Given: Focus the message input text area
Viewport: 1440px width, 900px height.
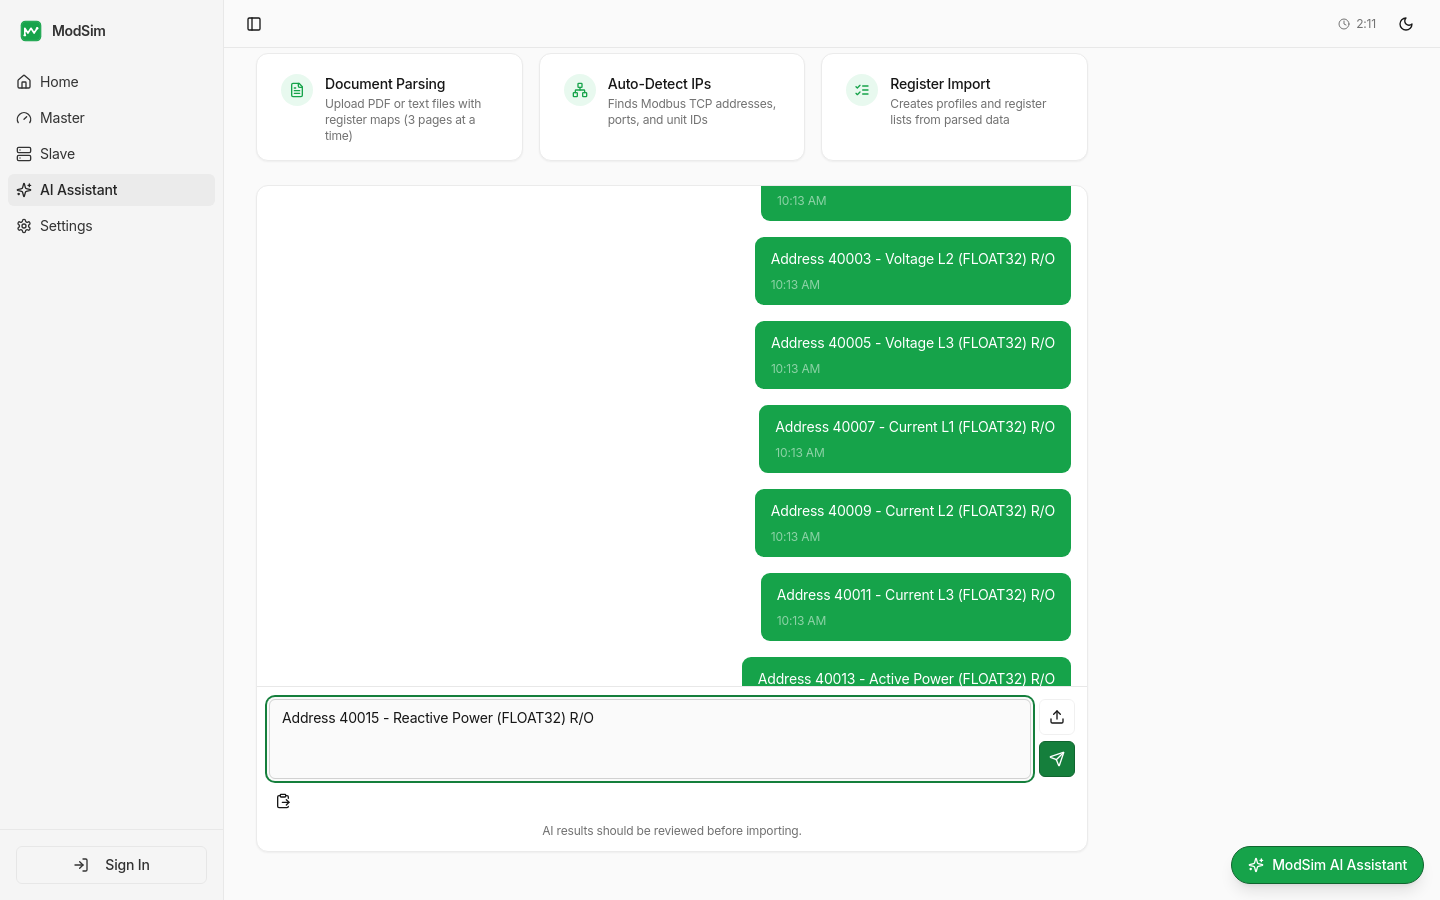Looking at the screenshot, I should click(650, 739).
